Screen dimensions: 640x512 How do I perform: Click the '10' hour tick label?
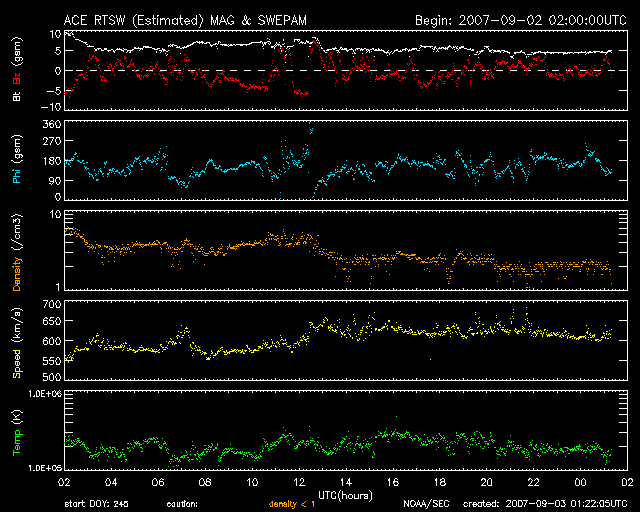click(x=252, y=482)
